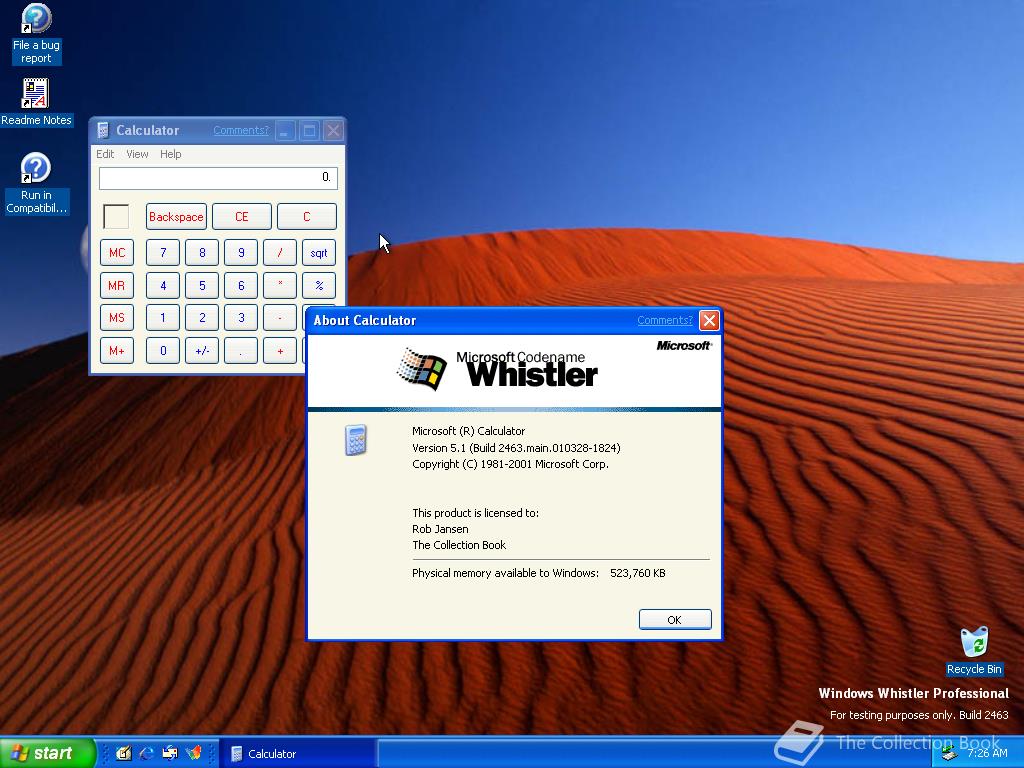
Task: Click the '523,760 KB' memory value
Action: (x=637, y=573)
